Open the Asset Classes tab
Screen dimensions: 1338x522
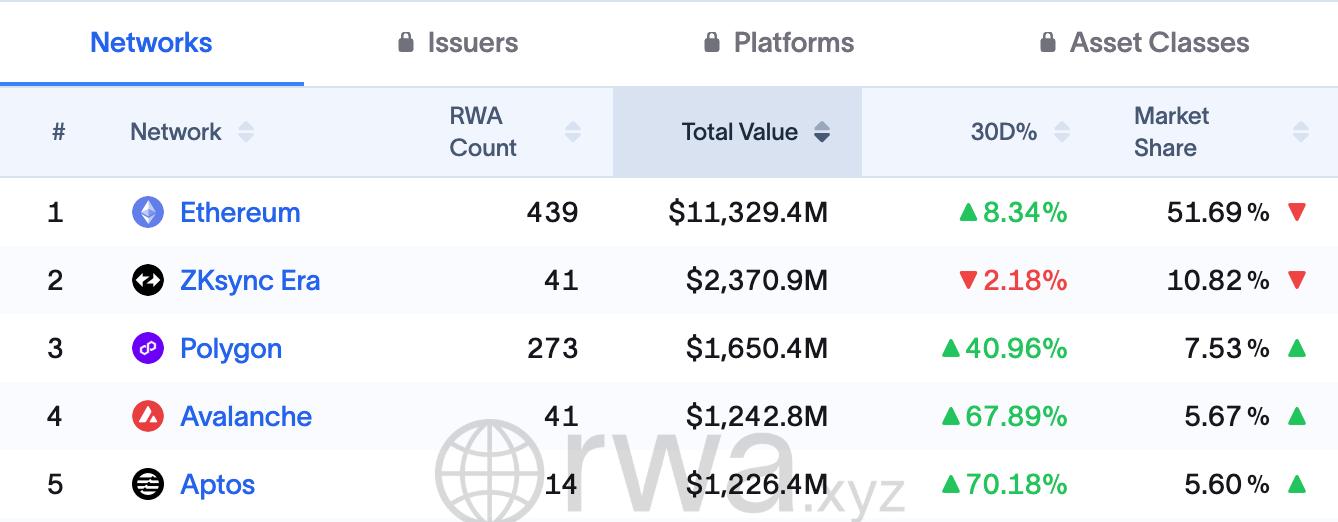click(x=1159, y=43)
